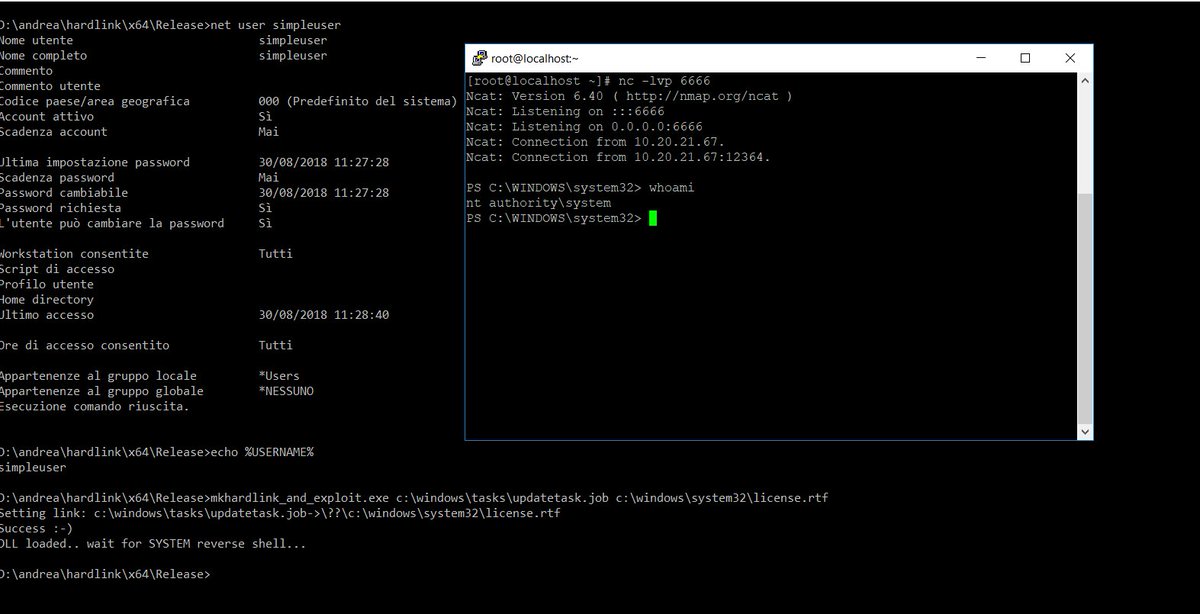This screenshot has height=614, width=1200.
Task: Click 'L'utente può cambiare la password' row
Action: [x=136, y=223]
